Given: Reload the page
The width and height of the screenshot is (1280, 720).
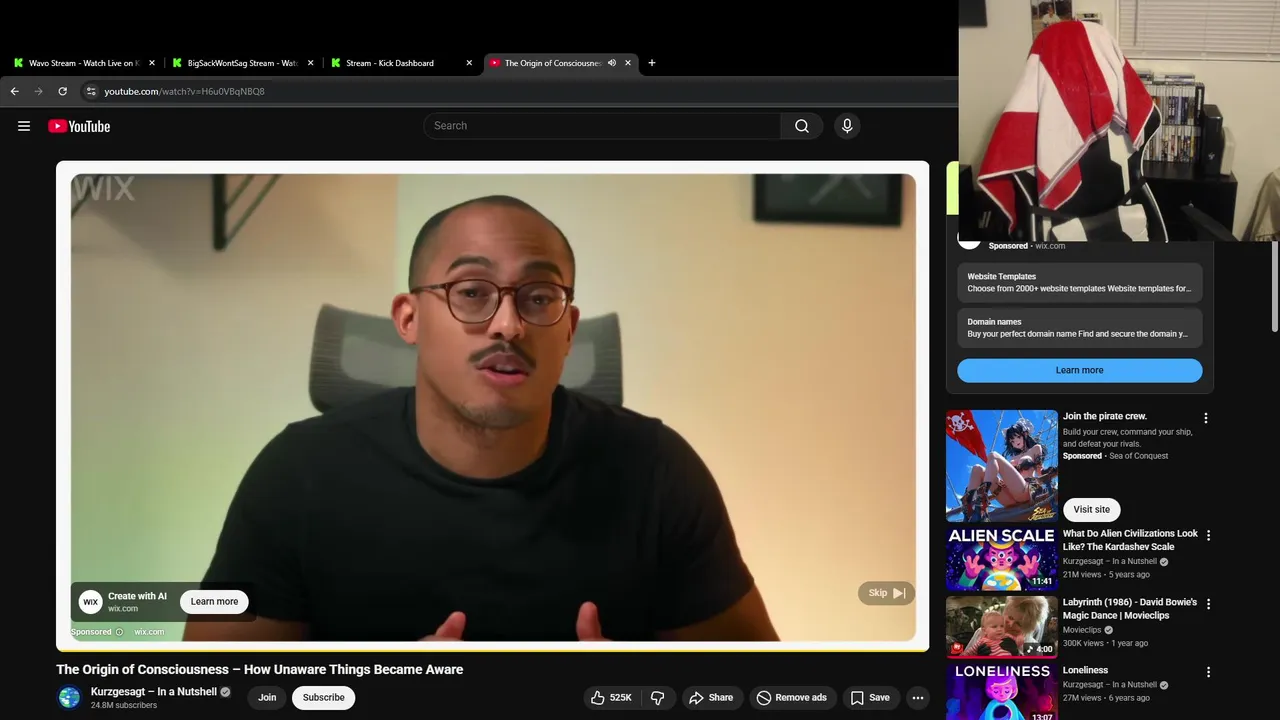Looking at the screenshot, I should click(x=62, y=91).
